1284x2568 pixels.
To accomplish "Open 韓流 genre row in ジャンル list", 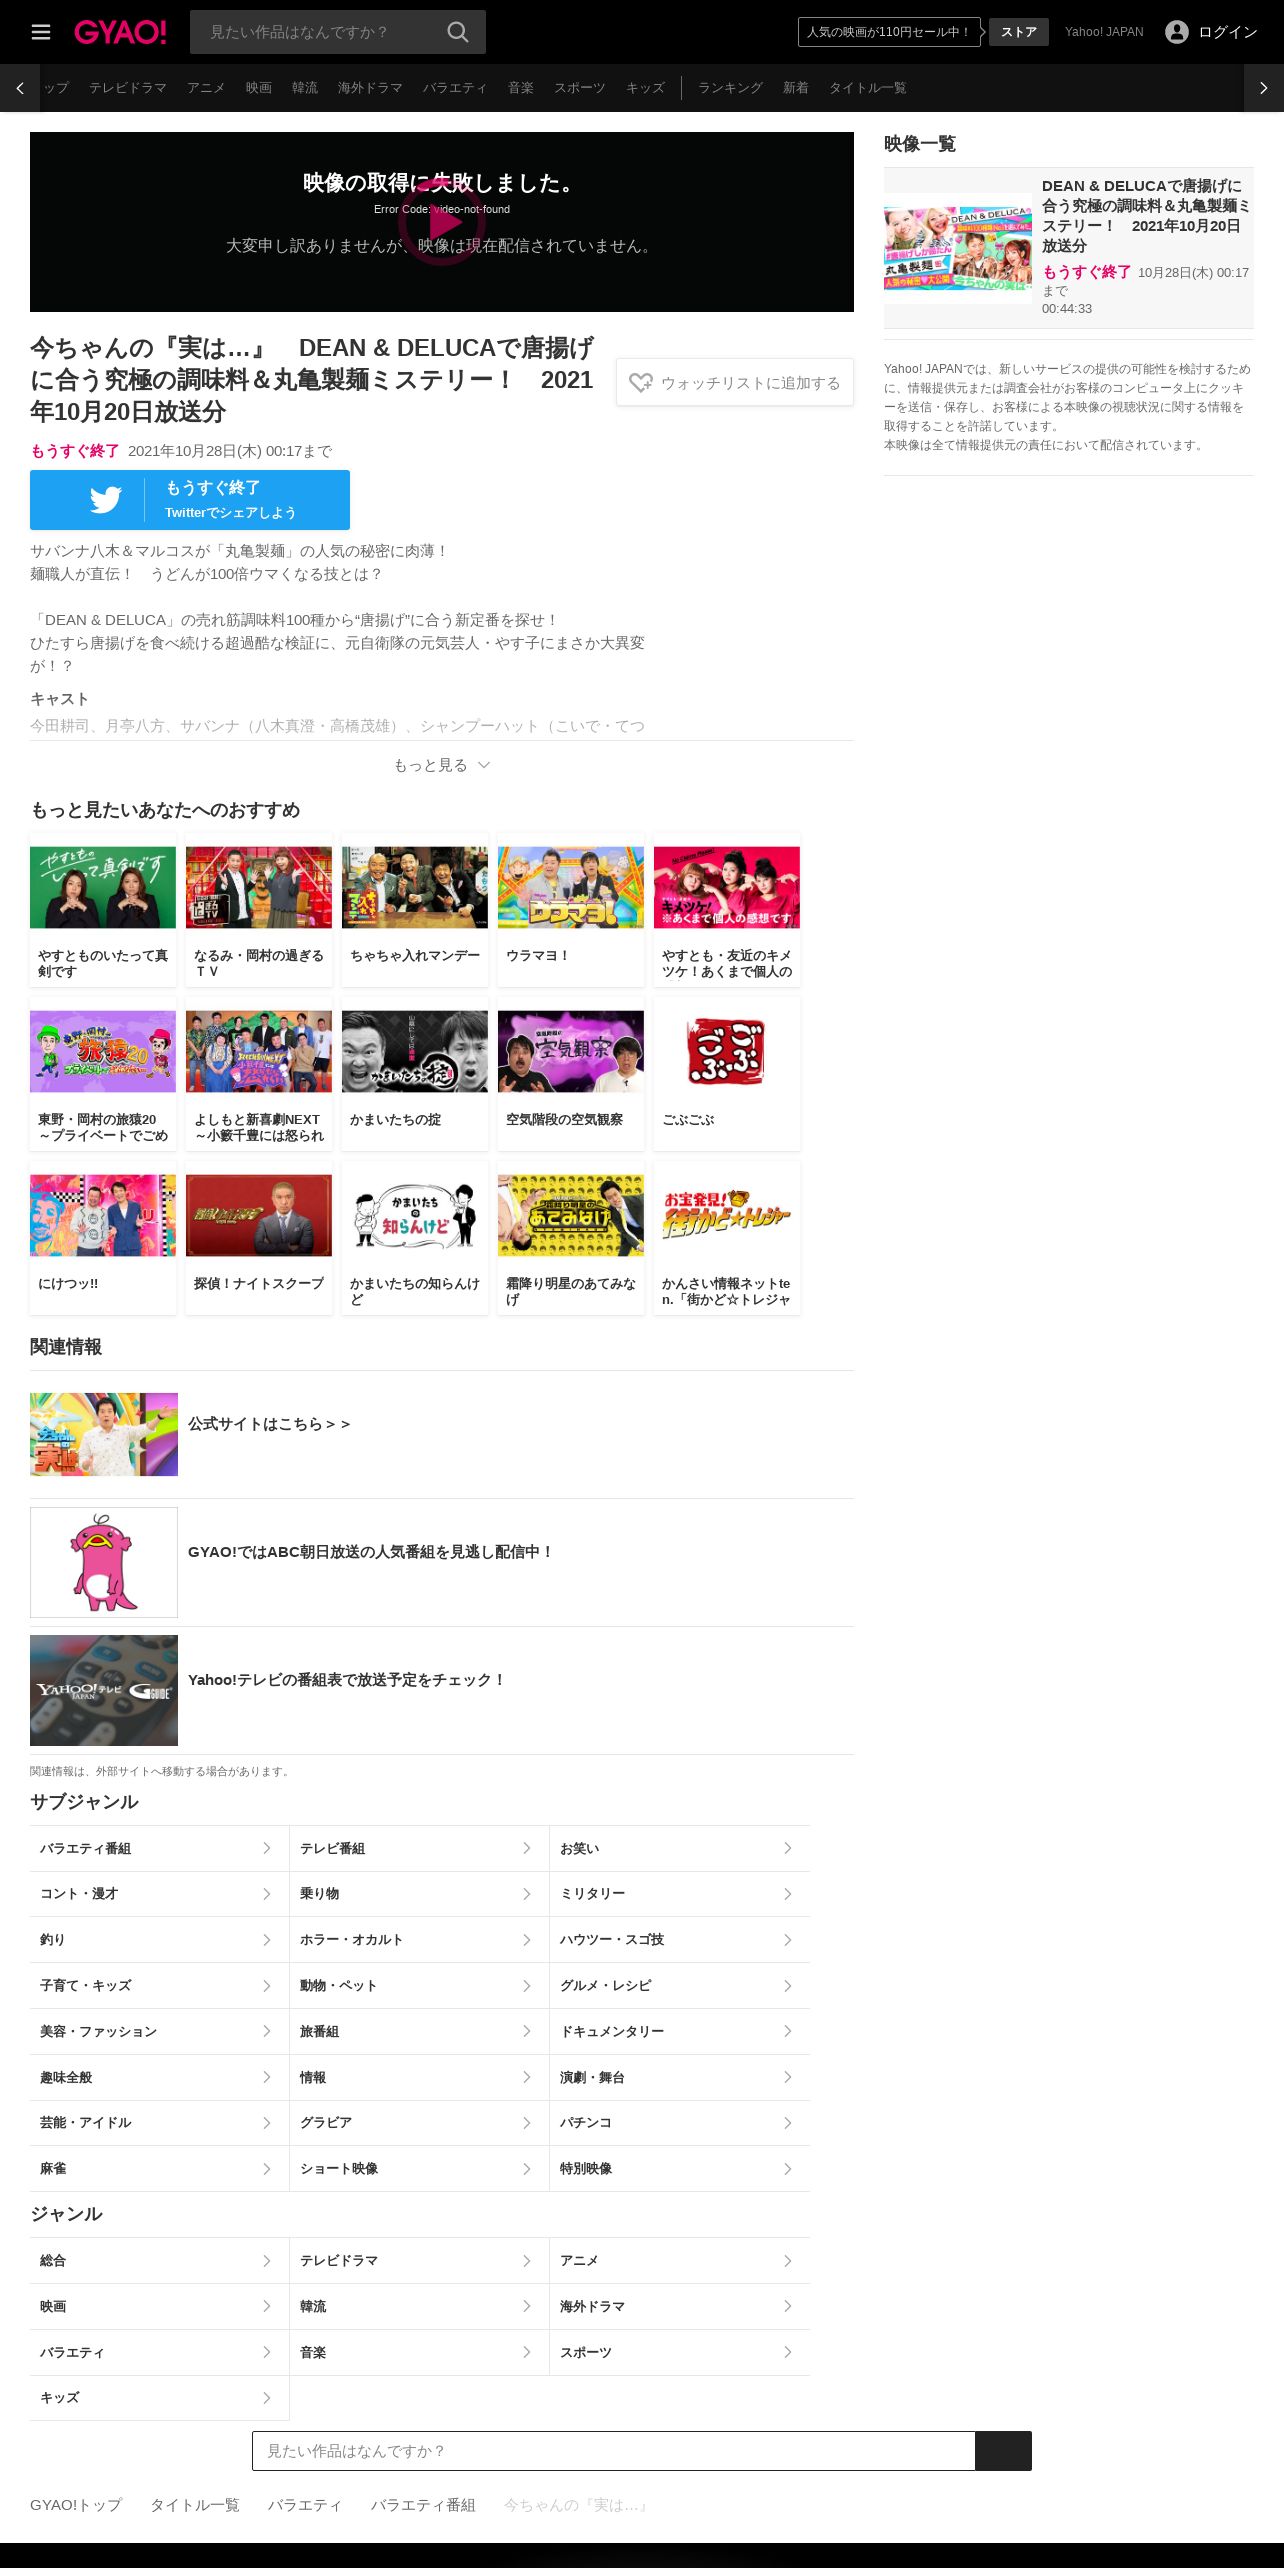I will [419, 2306].
